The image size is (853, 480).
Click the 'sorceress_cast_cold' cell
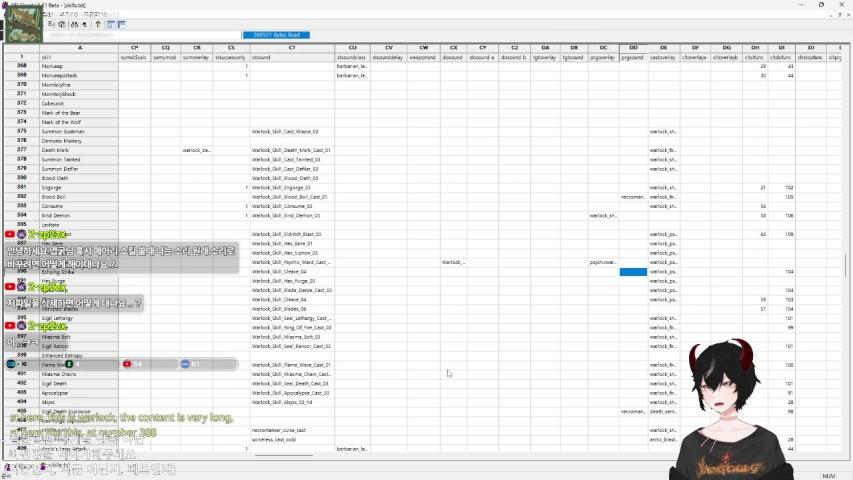(292, 439)
